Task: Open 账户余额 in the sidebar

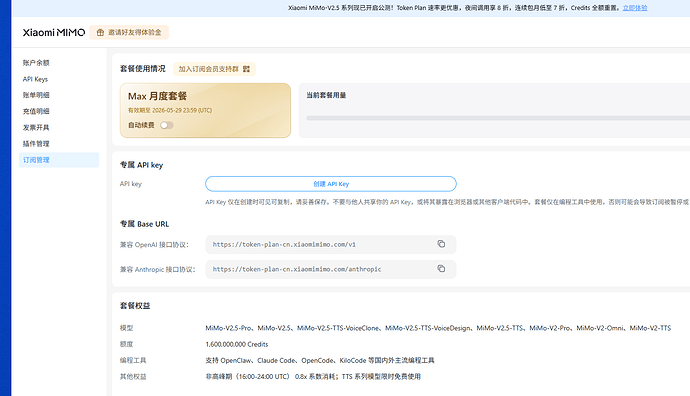Action: coord(36,63)
